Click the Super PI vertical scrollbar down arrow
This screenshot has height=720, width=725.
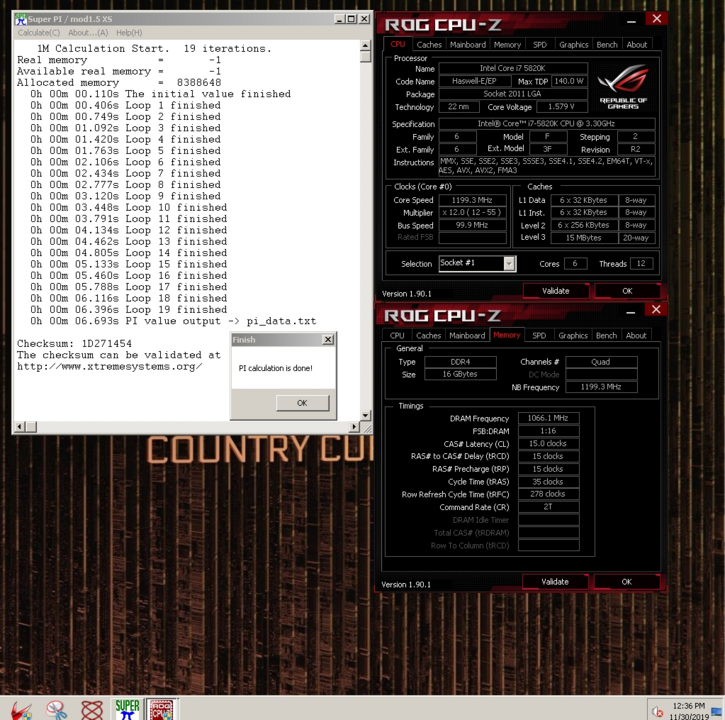(x=365, y=415)
